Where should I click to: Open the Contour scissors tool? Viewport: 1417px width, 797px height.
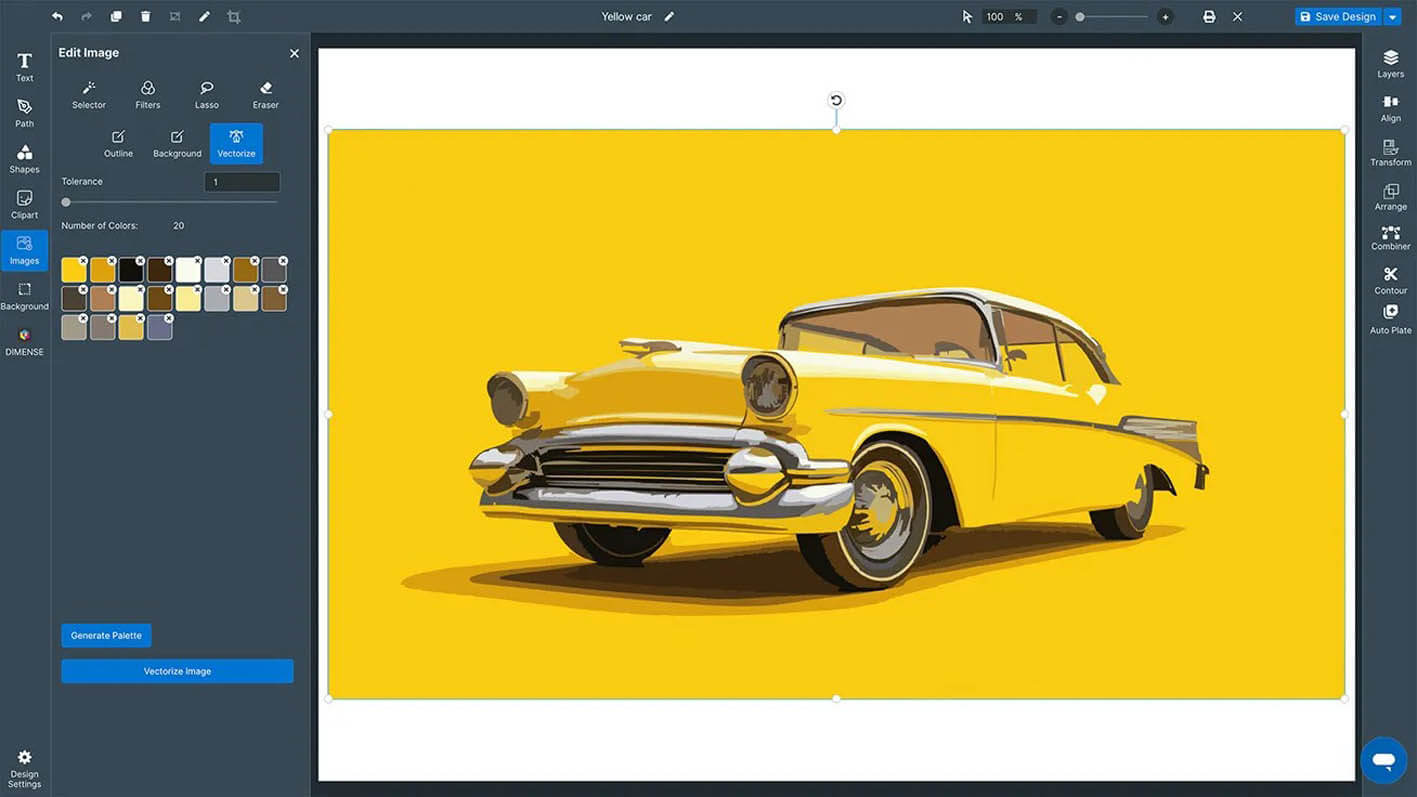click(x=1390, y=280)
